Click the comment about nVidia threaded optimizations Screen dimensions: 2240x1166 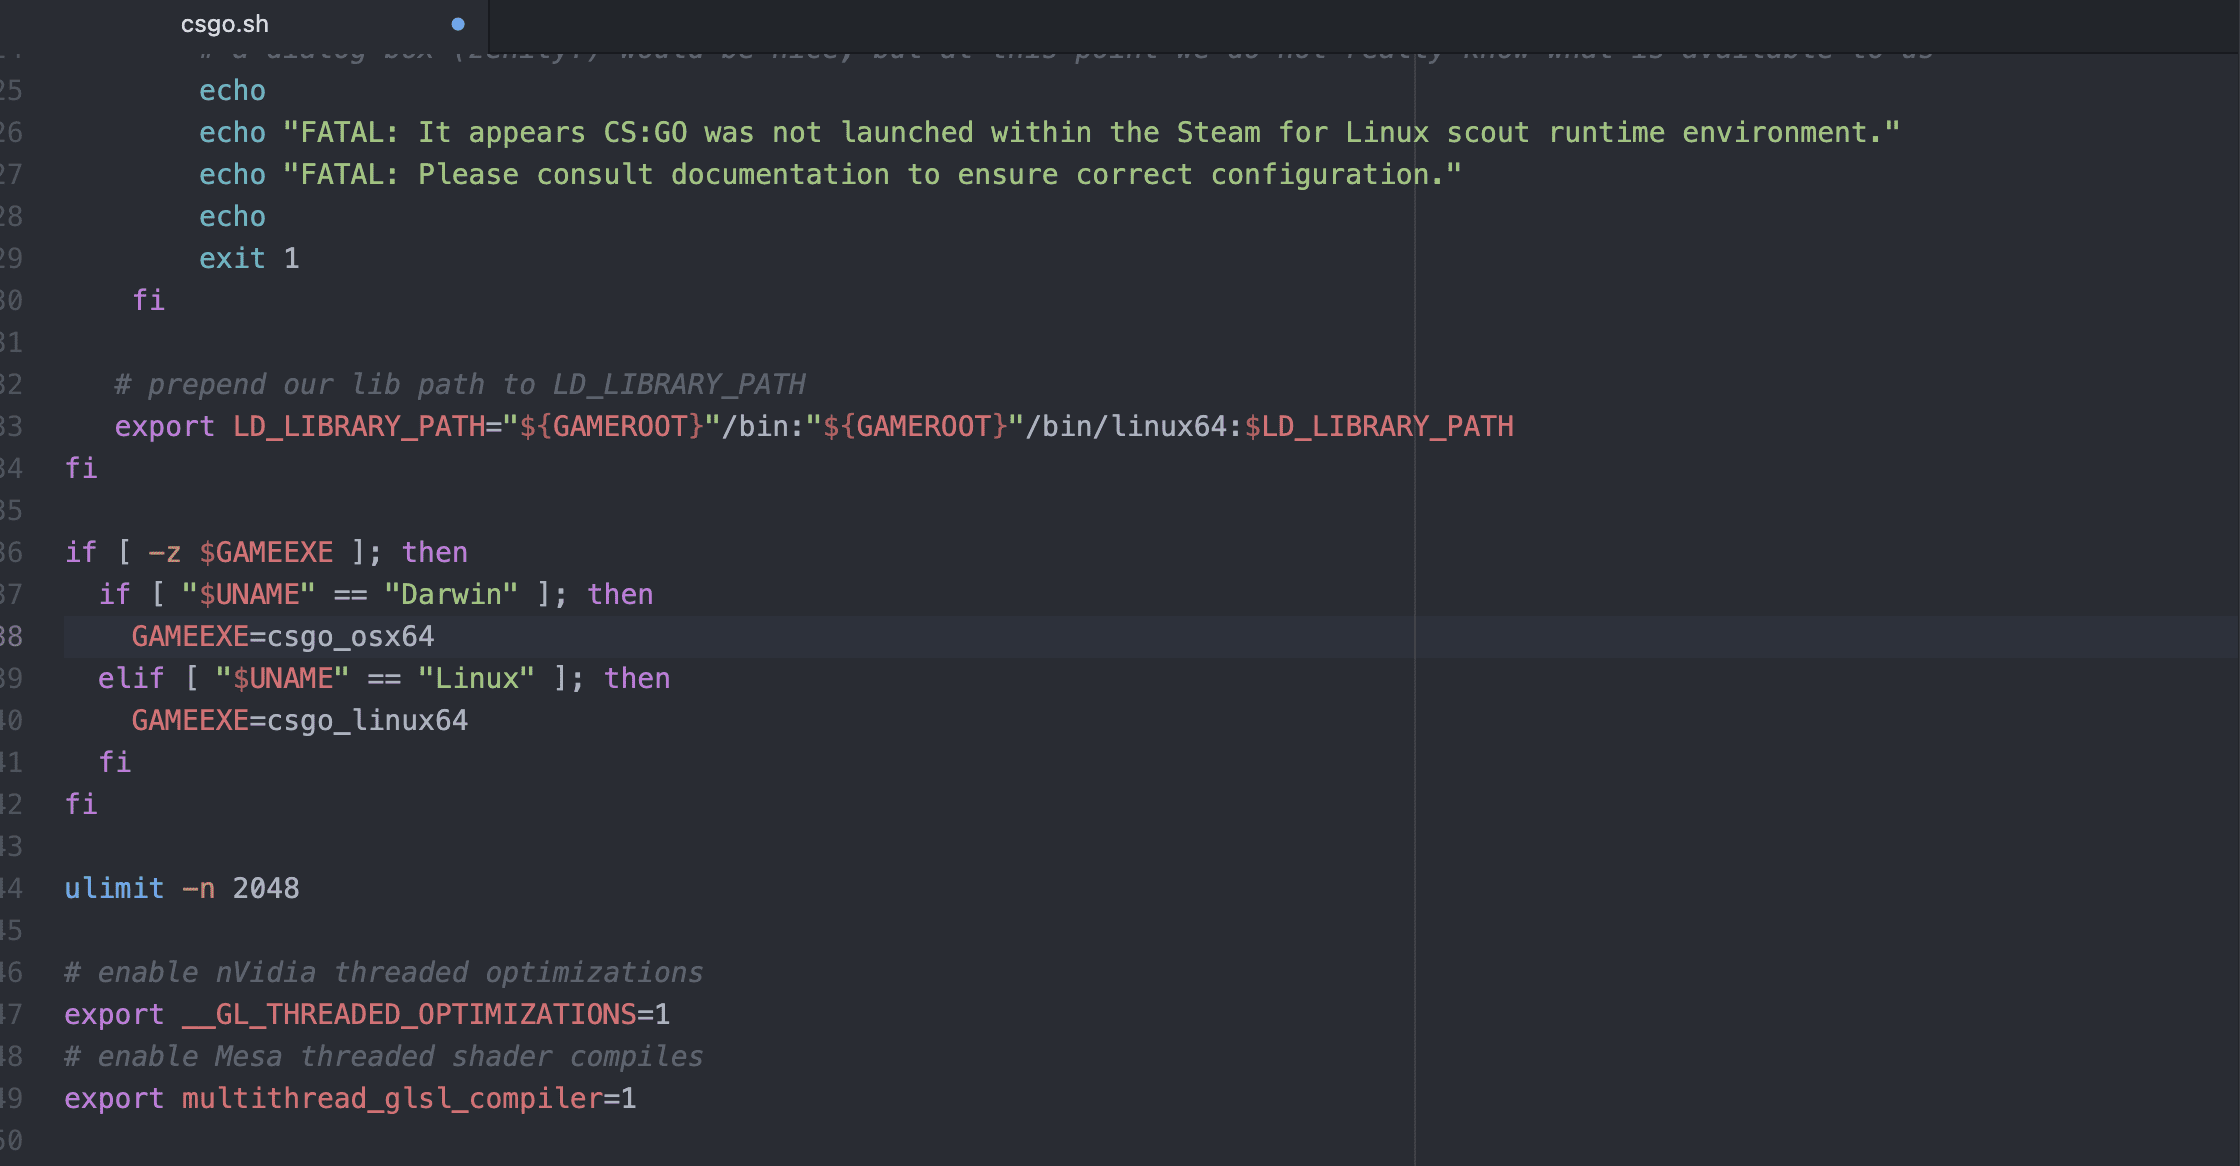coord(384,973)
